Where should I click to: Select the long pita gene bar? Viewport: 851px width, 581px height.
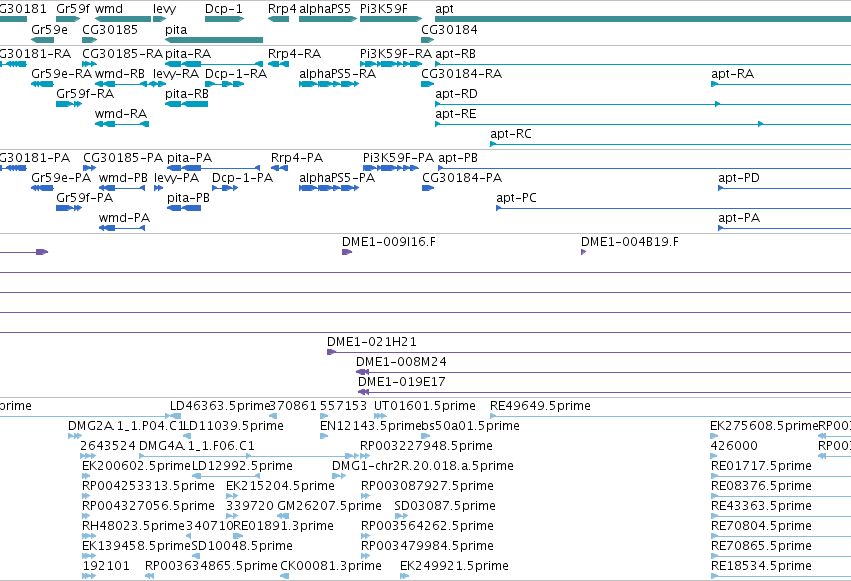tap(214, 40)
